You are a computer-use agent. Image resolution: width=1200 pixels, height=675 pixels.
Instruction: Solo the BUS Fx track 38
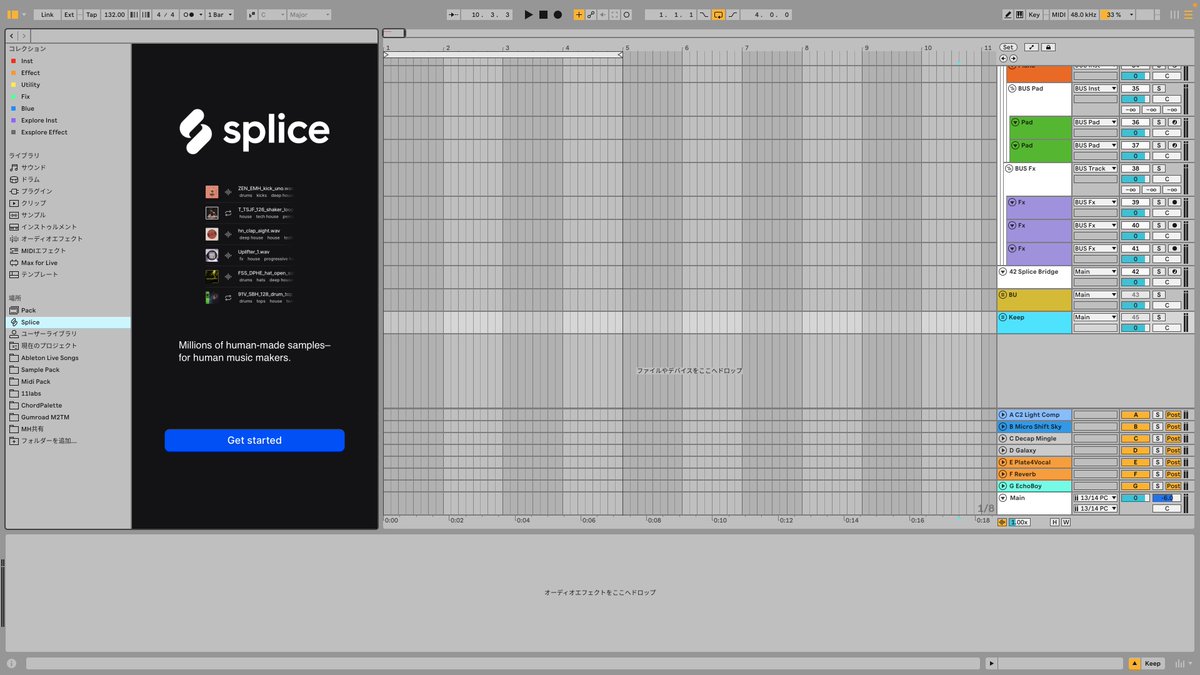coord(1158,168)
